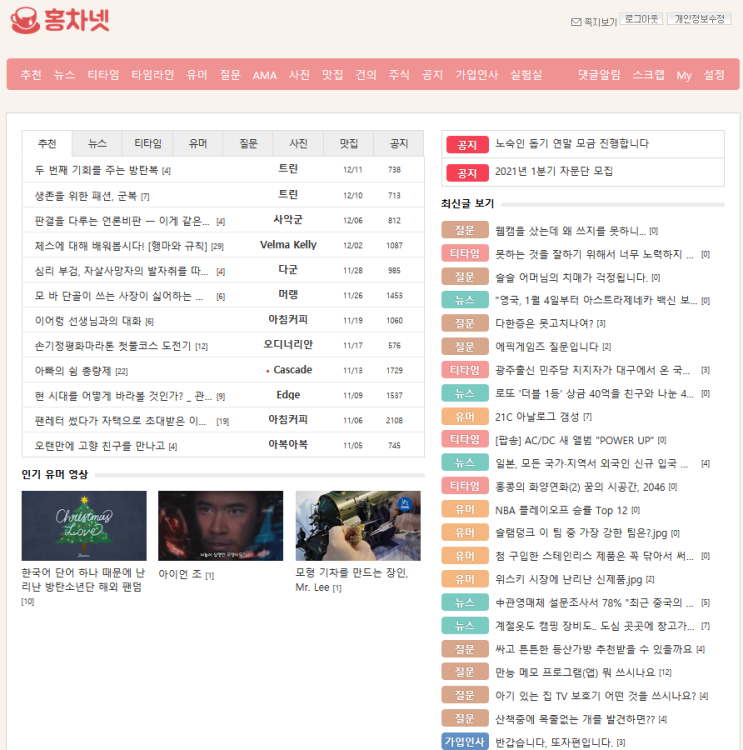Open the model train craftsman video thumbnail
743x750 pixels.
(358, 526)
